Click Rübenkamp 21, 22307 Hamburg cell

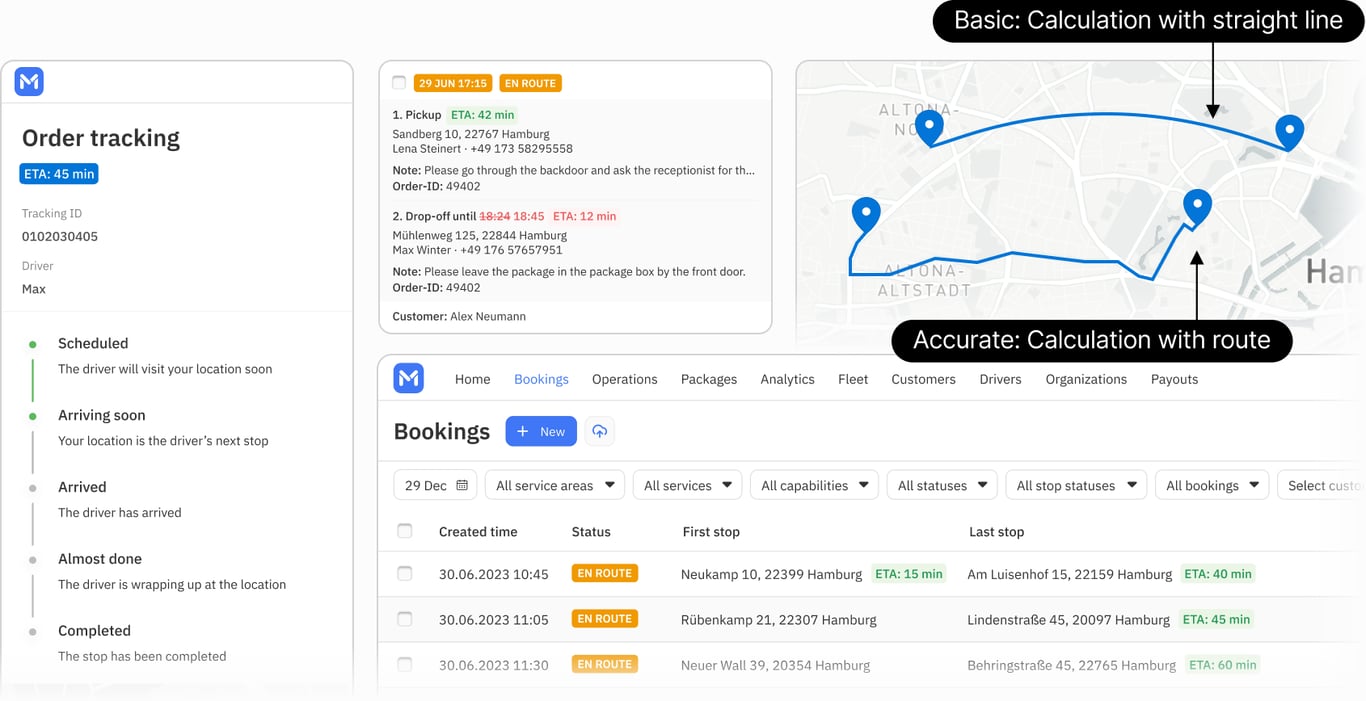778,620
